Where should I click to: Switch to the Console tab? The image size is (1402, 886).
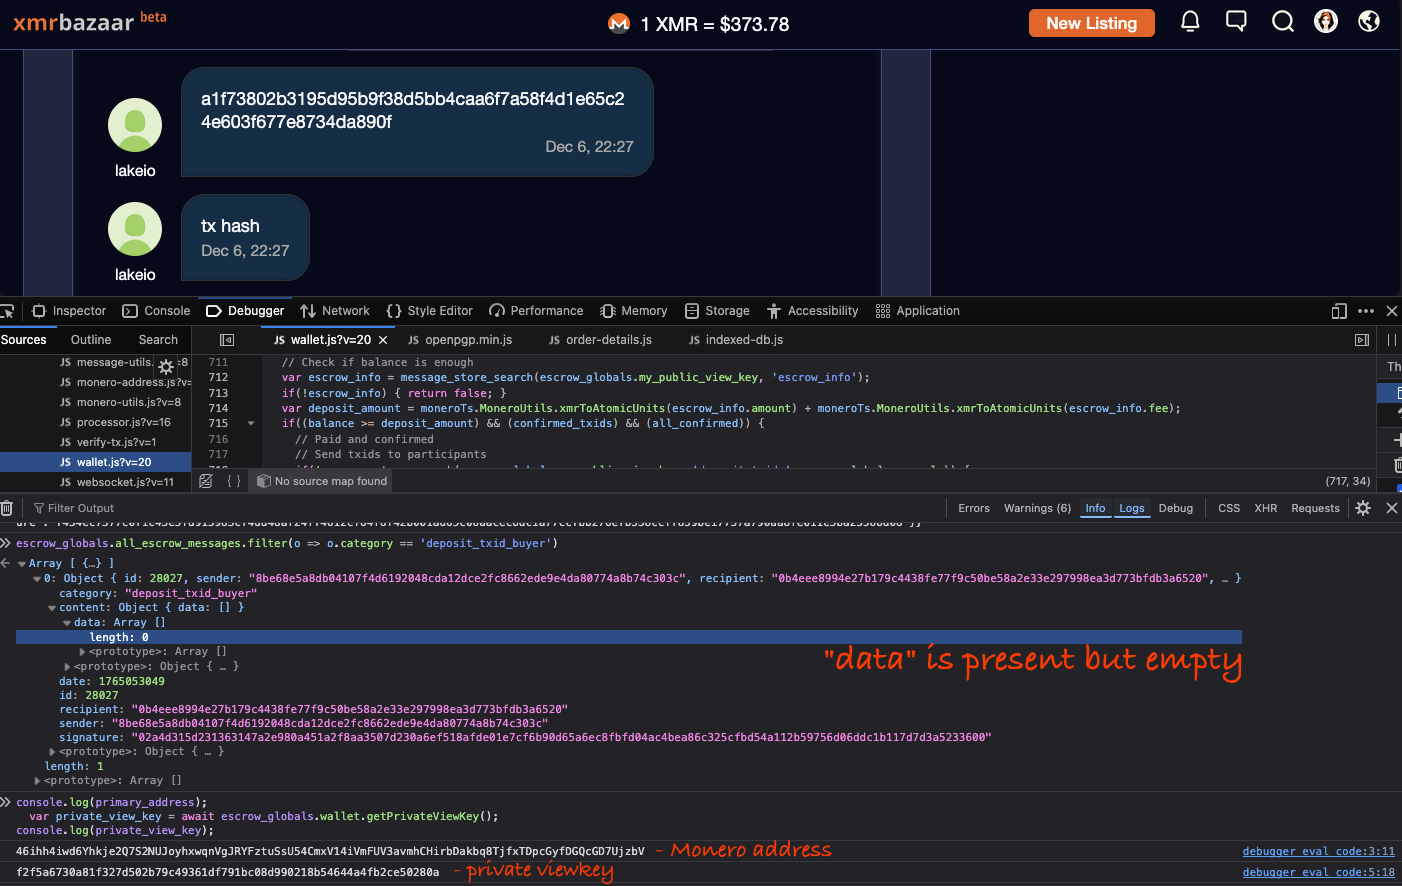[x=156, y=311]
